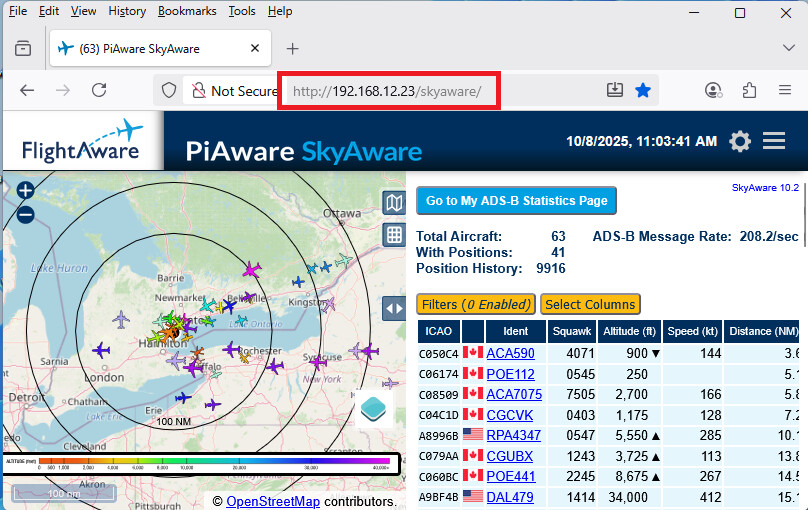Open the RPA4347 flight link
The height and width of the screenshot is (510, 808).
tap(513, 435)
